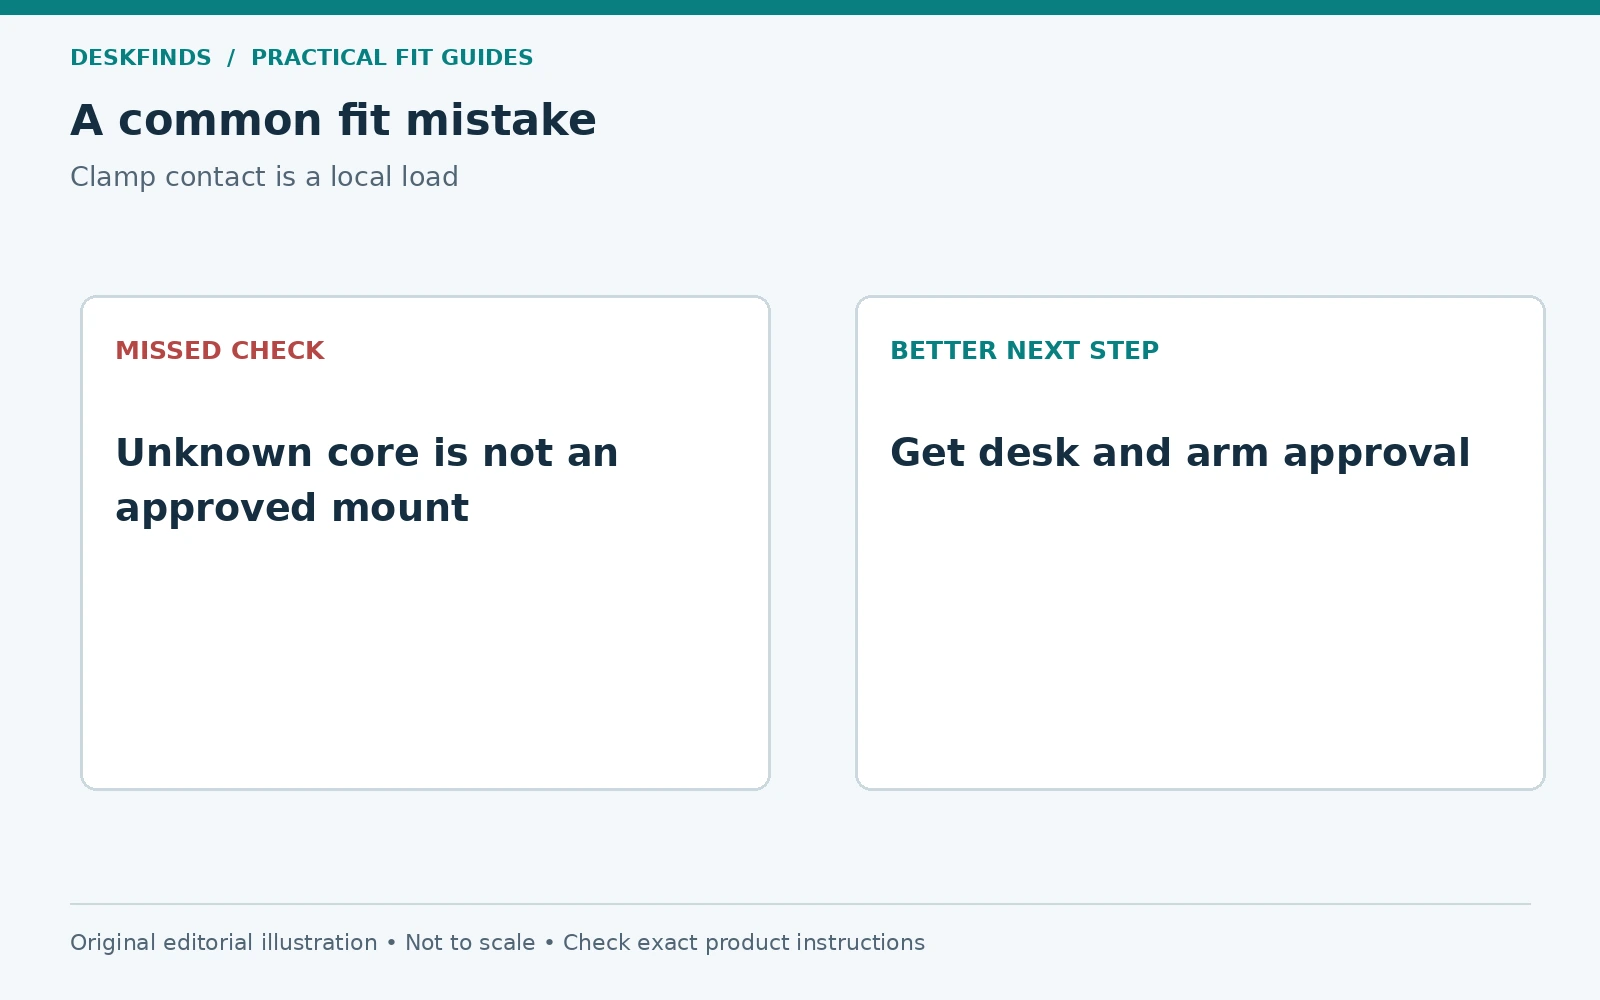The width and height of the screenshot is (1600, 1000).
Task: Select 'Get desk and arm approval' text
Action: pyautogui.click(x=1180, y=454)
